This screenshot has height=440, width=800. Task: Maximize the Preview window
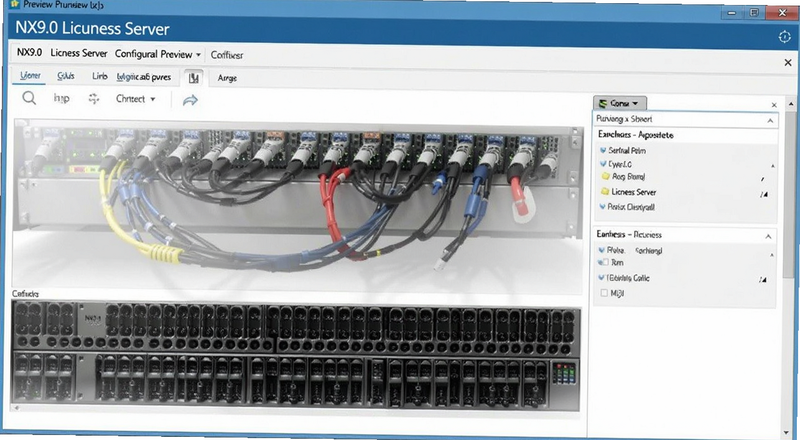click(755, 13)
